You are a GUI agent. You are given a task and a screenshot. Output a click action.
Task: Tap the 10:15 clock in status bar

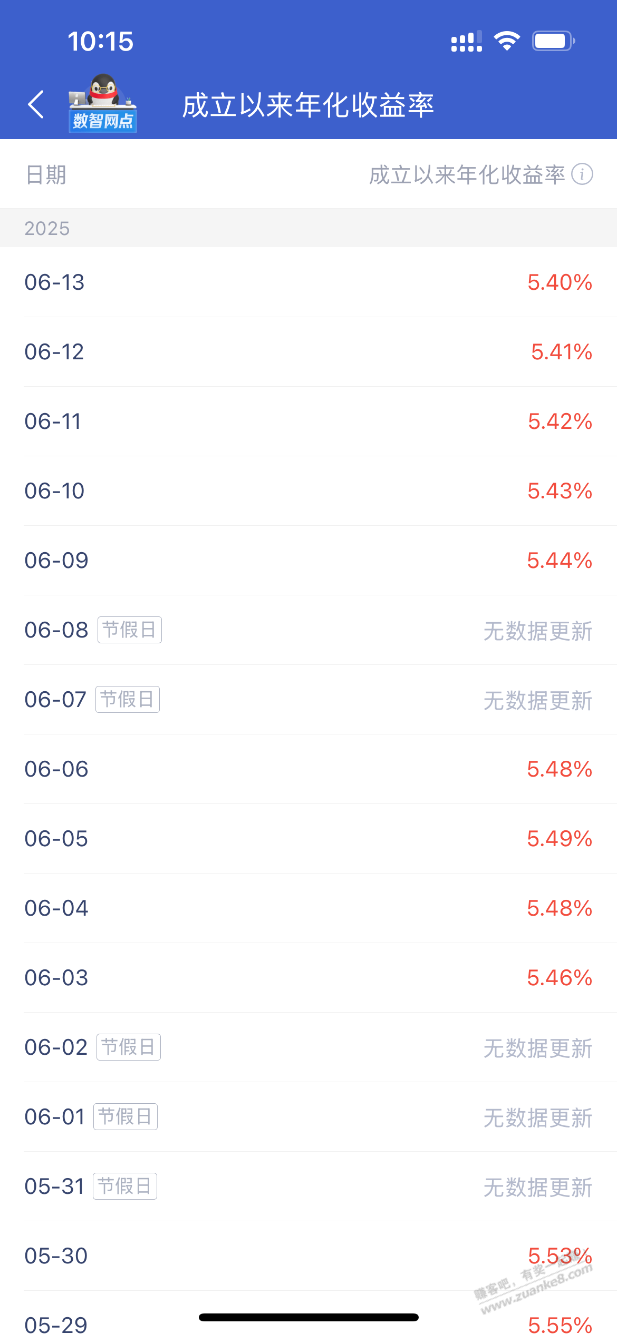click(100, 41)
